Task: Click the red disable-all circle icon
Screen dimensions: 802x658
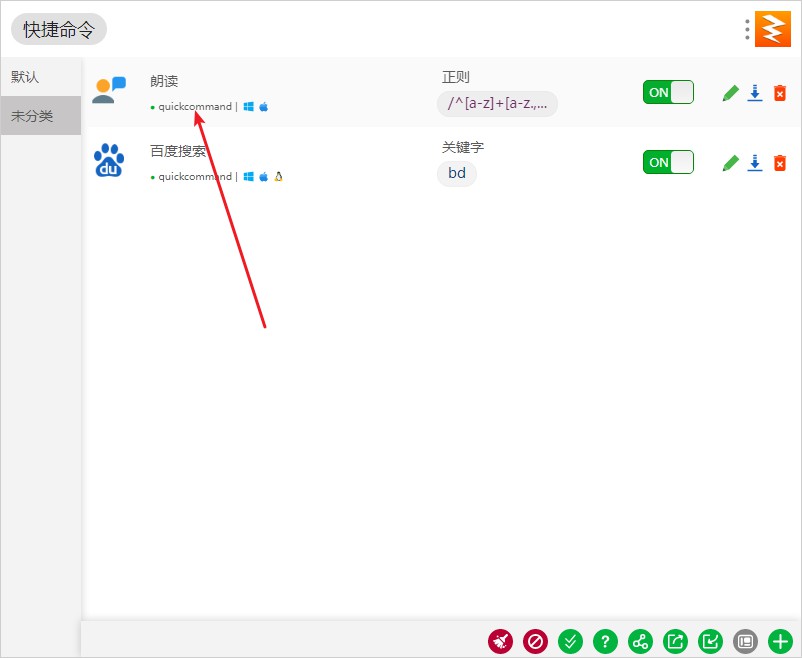Action: tap(536, 641)
